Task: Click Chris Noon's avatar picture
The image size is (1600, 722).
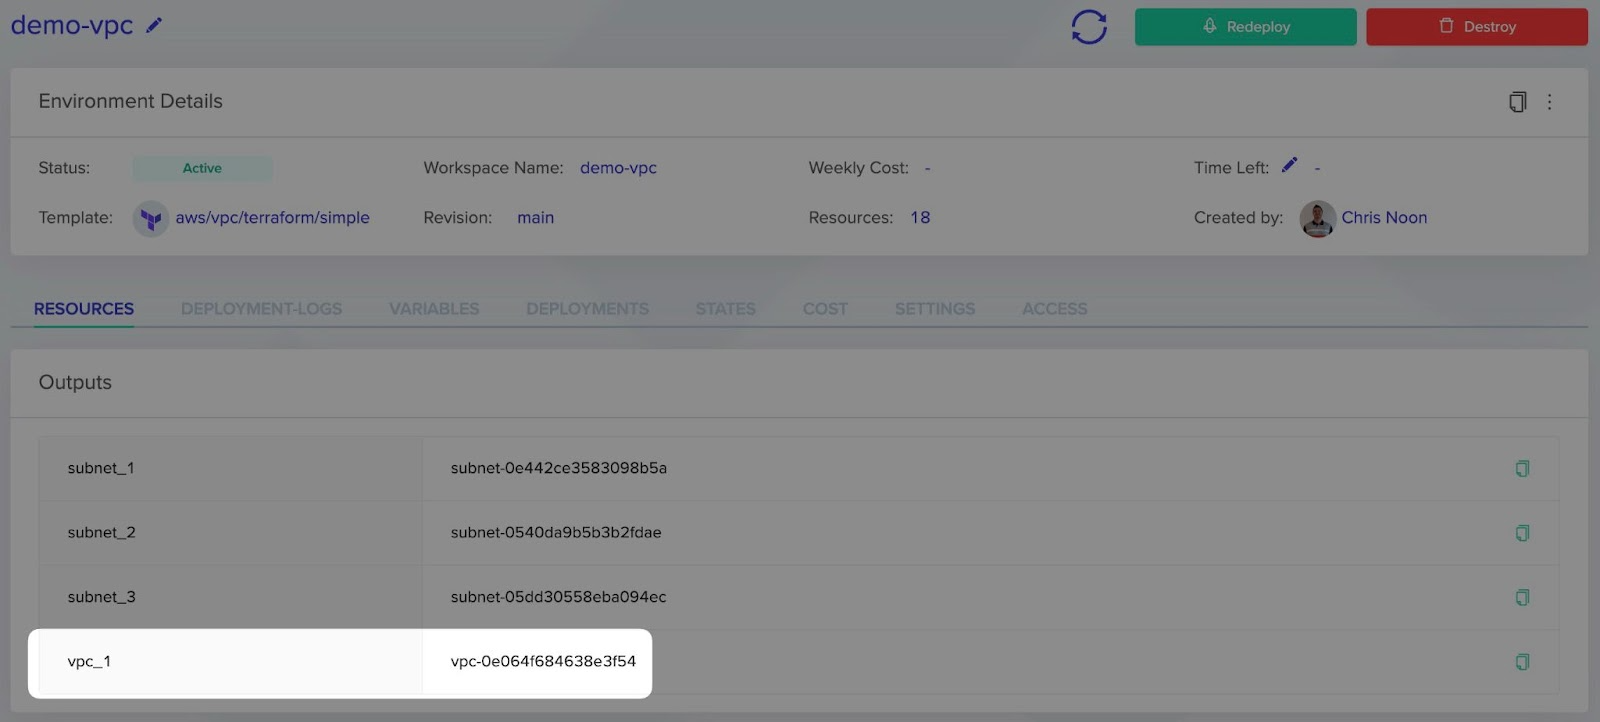Action: click(1317, 218)
